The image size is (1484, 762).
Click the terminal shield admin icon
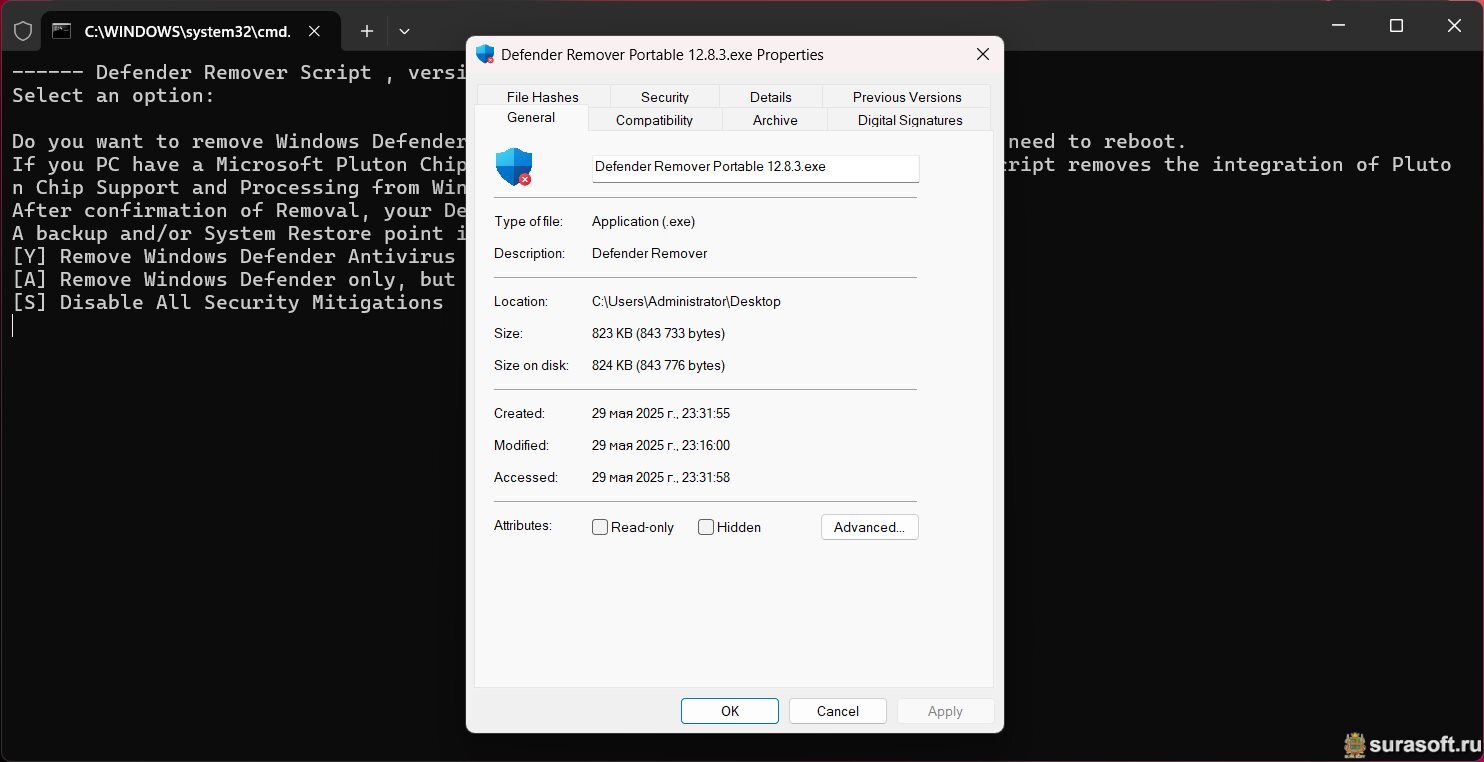22,31
